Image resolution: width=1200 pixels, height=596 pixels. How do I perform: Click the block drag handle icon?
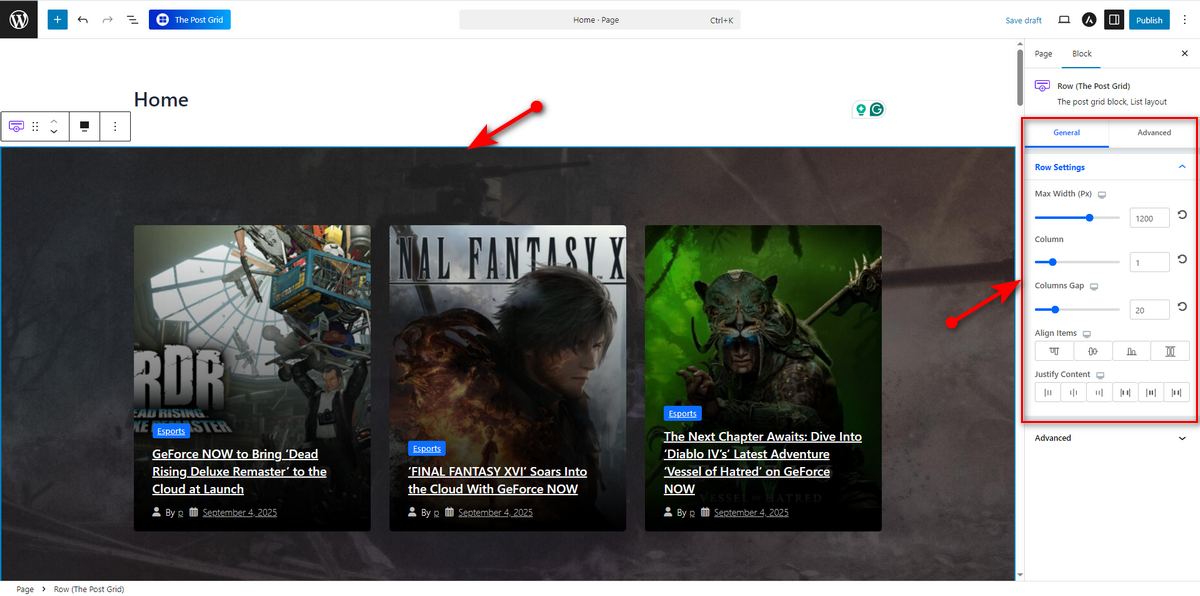36,126
